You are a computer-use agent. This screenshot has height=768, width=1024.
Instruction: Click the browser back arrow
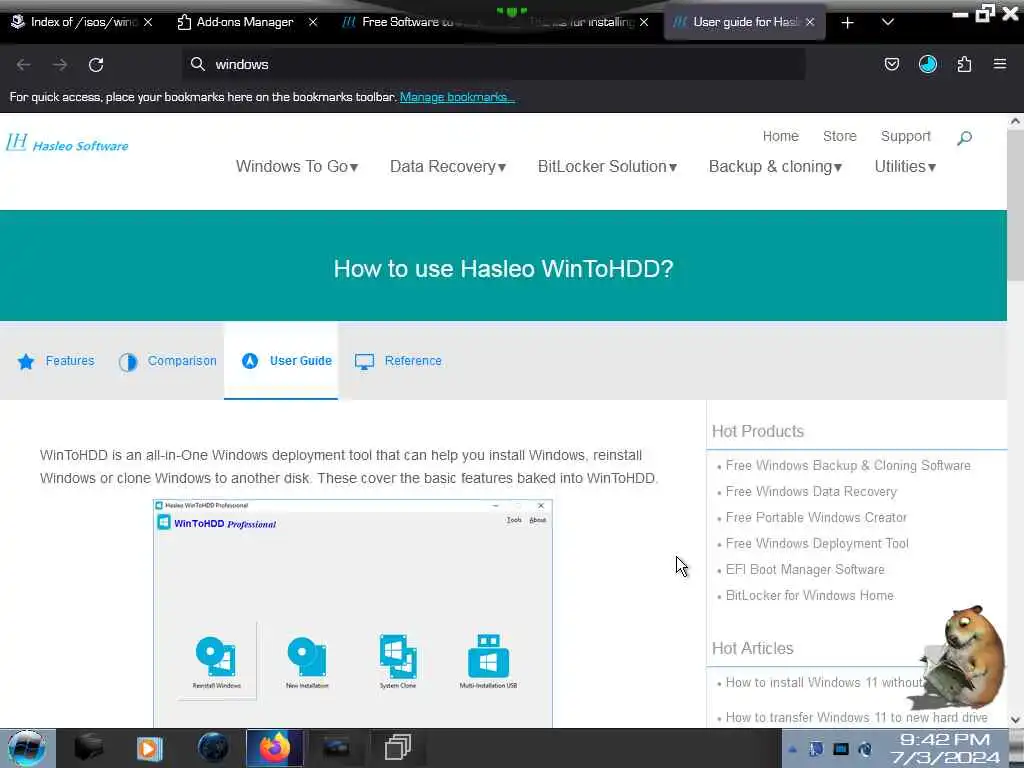pyautogui.click(x=24, y=65)
